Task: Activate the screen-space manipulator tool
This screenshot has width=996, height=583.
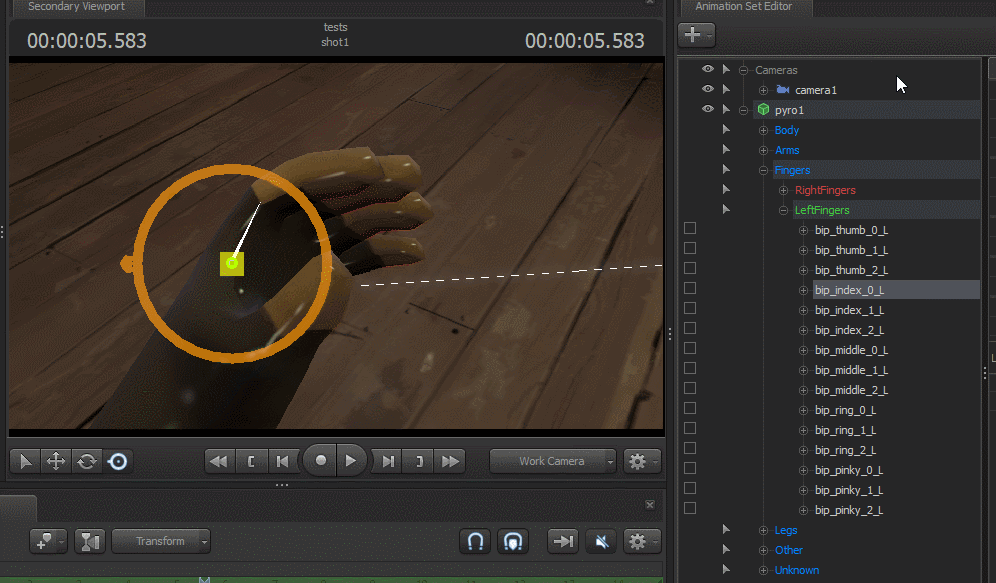Action: tap(118, 461)
